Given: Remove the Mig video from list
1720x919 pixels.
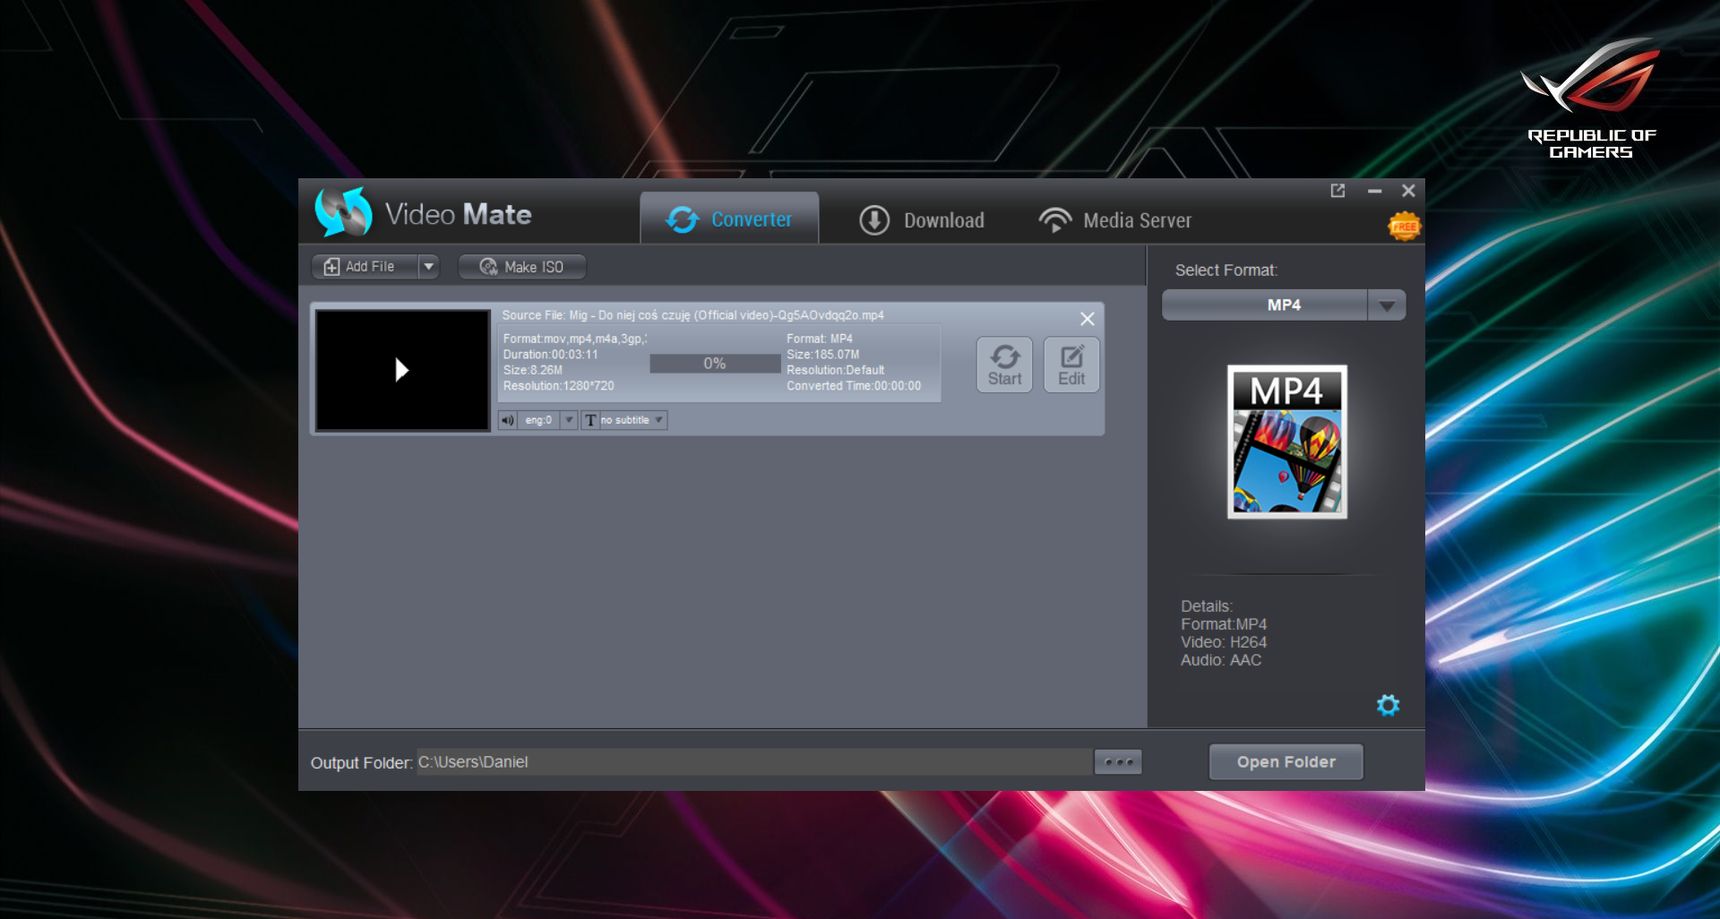Looking at the screenshot, I should tap(1087, 319).
